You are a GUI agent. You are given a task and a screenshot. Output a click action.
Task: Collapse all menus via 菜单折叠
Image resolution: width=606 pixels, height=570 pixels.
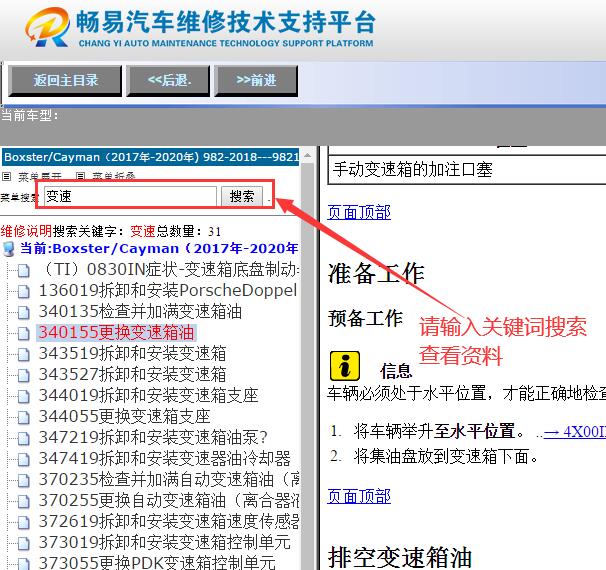point(114,177)
